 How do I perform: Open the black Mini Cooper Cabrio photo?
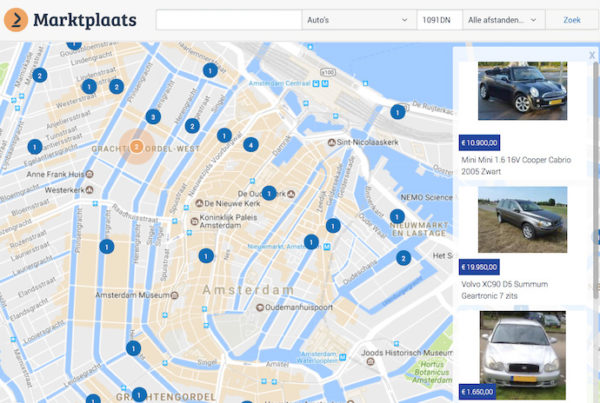tap(522, 91)
